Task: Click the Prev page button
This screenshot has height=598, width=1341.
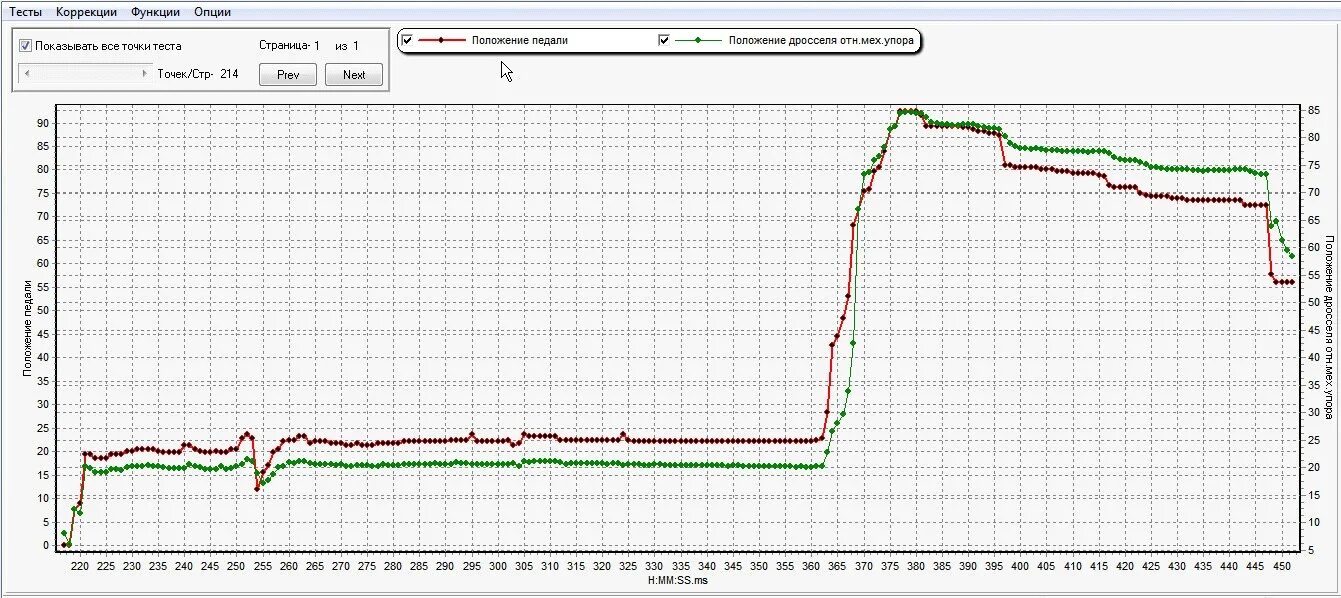Action: click(x=288, y=75)
